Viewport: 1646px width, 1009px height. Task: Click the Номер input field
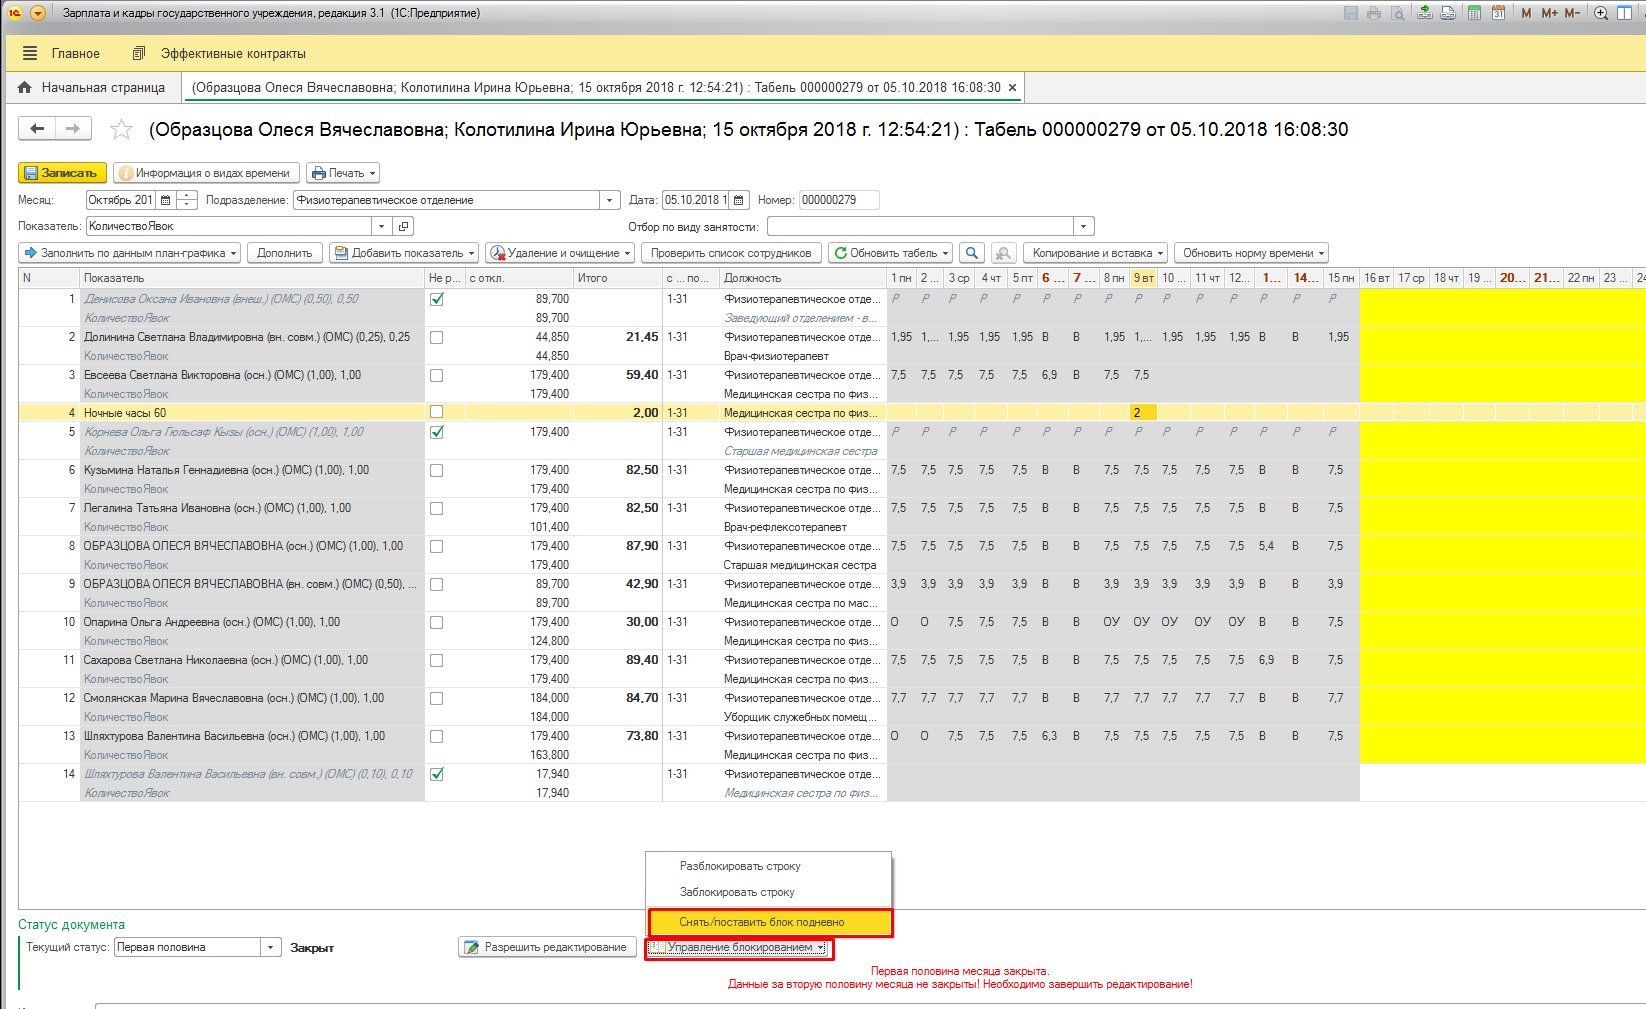click(x=838, y=200)
